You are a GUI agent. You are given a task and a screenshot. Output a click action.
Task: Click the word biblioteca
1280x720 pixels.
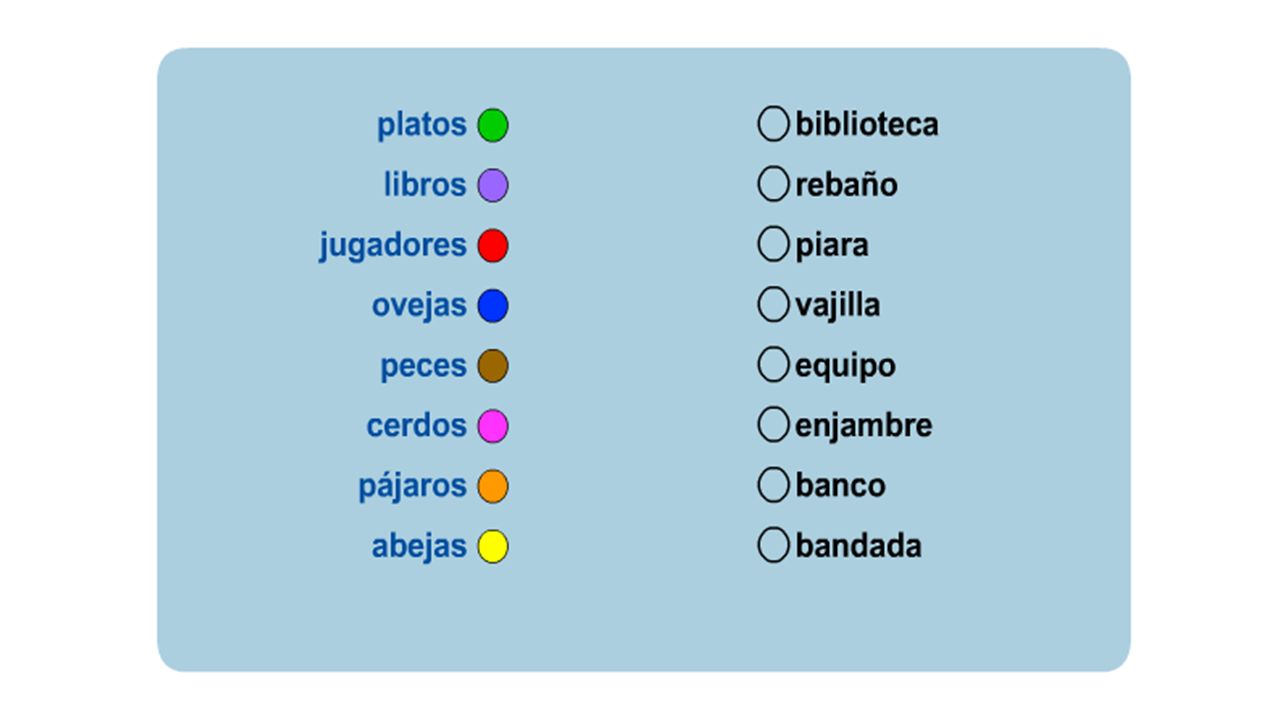tap(867, 125)
